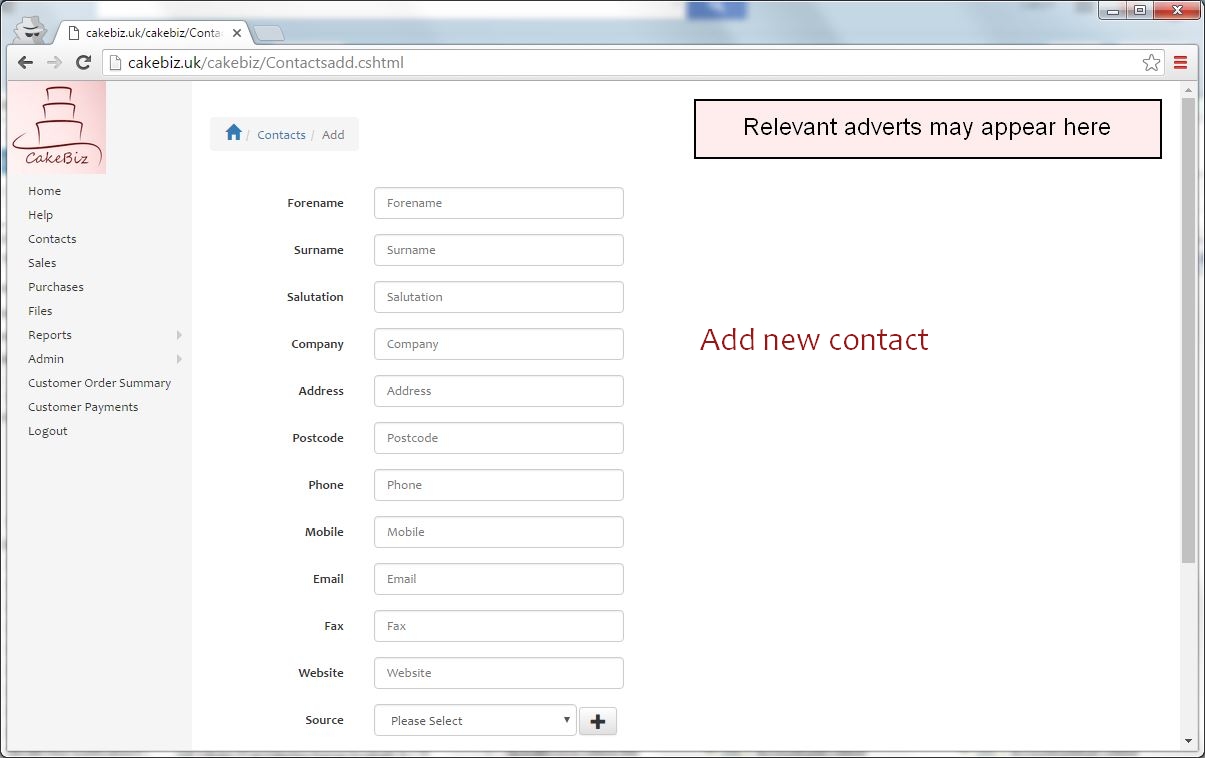
Task: Expand the Reports sidebar entry
Action: (50, 335)
